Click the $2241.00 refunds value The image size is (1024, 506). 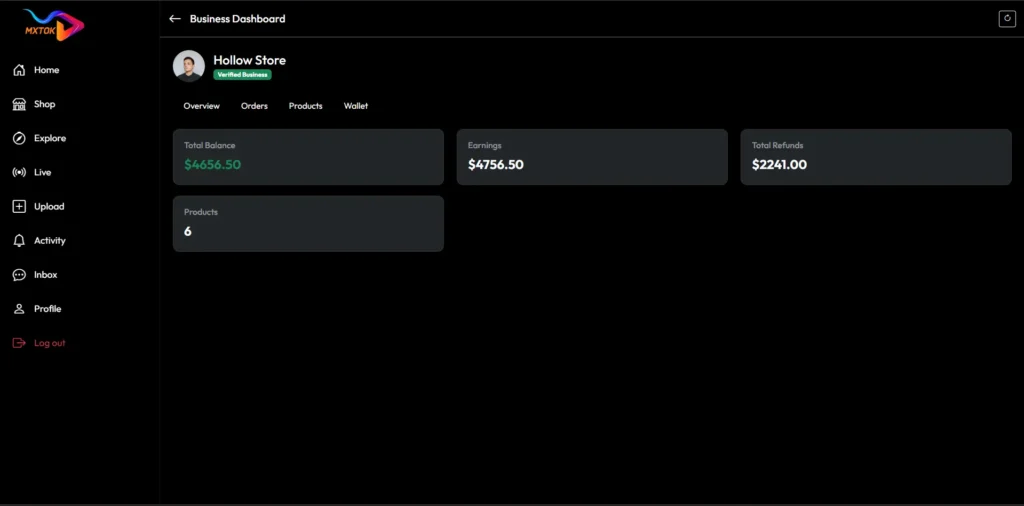coord(779,165)
